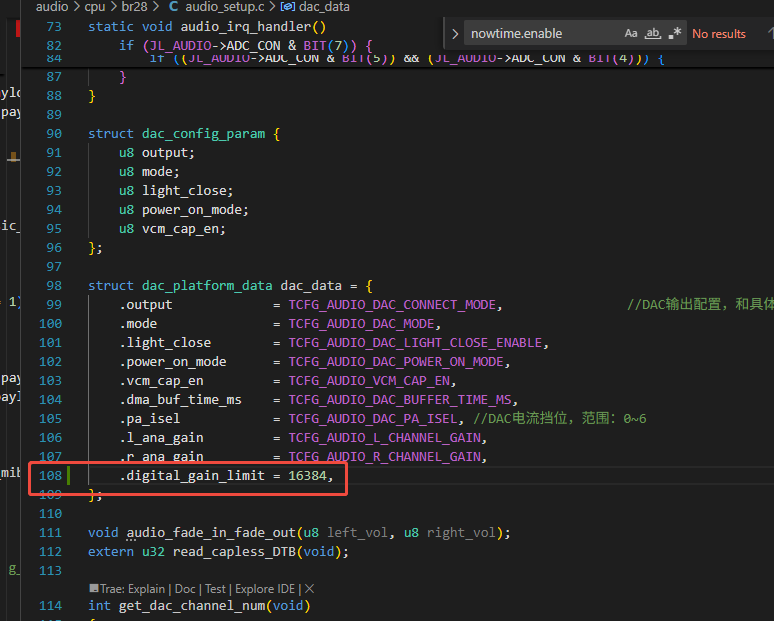Open the audio breadcrumb folder
The height and width of the screenshot is (621, 774).
[x=52, y=7]
